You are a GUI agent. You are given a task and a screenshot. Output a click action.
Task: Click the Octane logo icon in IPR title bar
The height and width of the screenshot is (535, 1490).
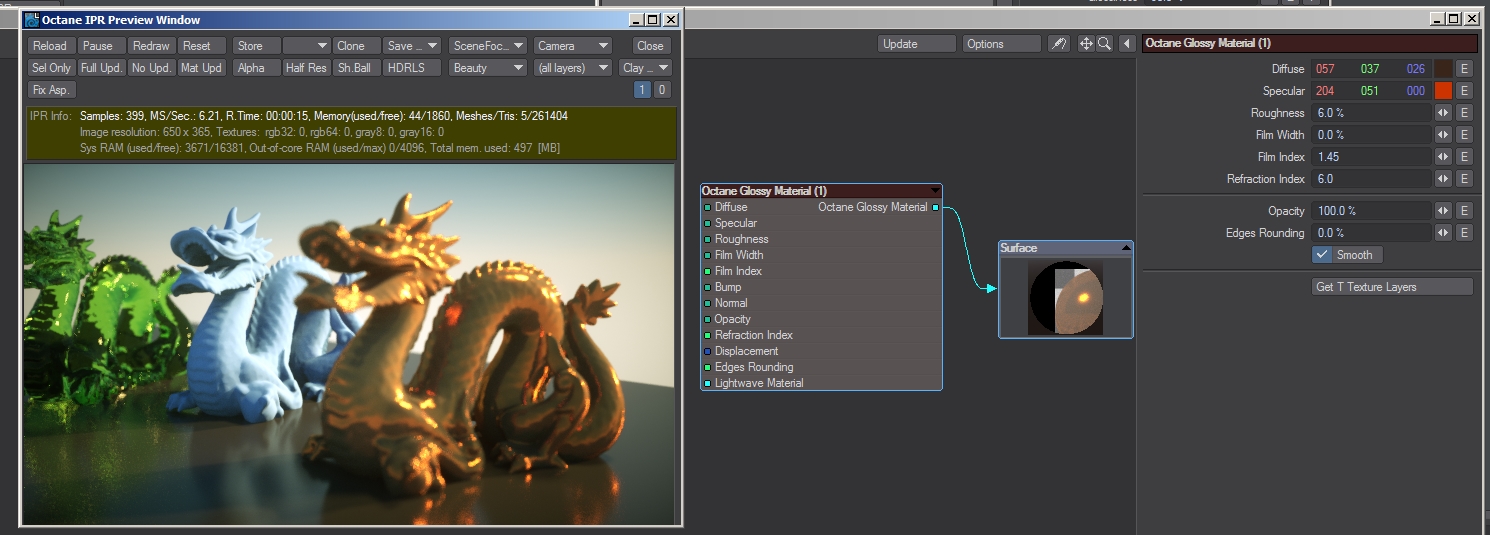pos(31,19)
